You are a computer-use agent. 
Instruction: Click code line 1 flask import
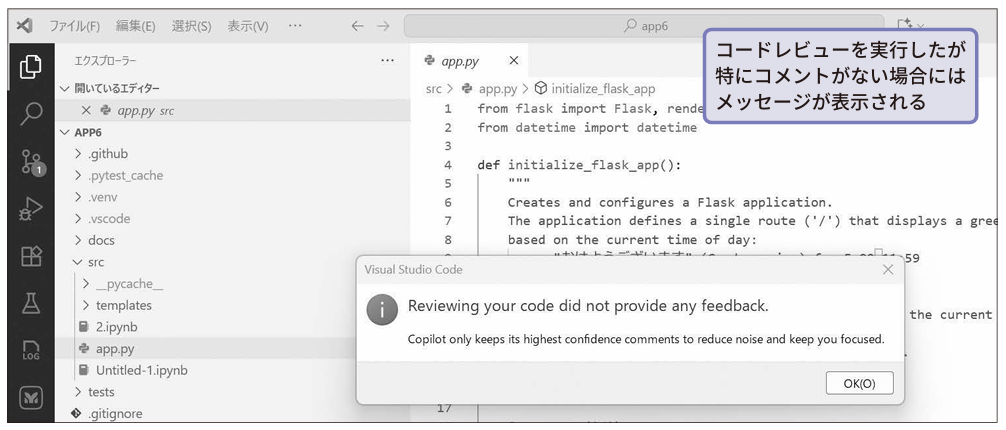pos(591,109)
